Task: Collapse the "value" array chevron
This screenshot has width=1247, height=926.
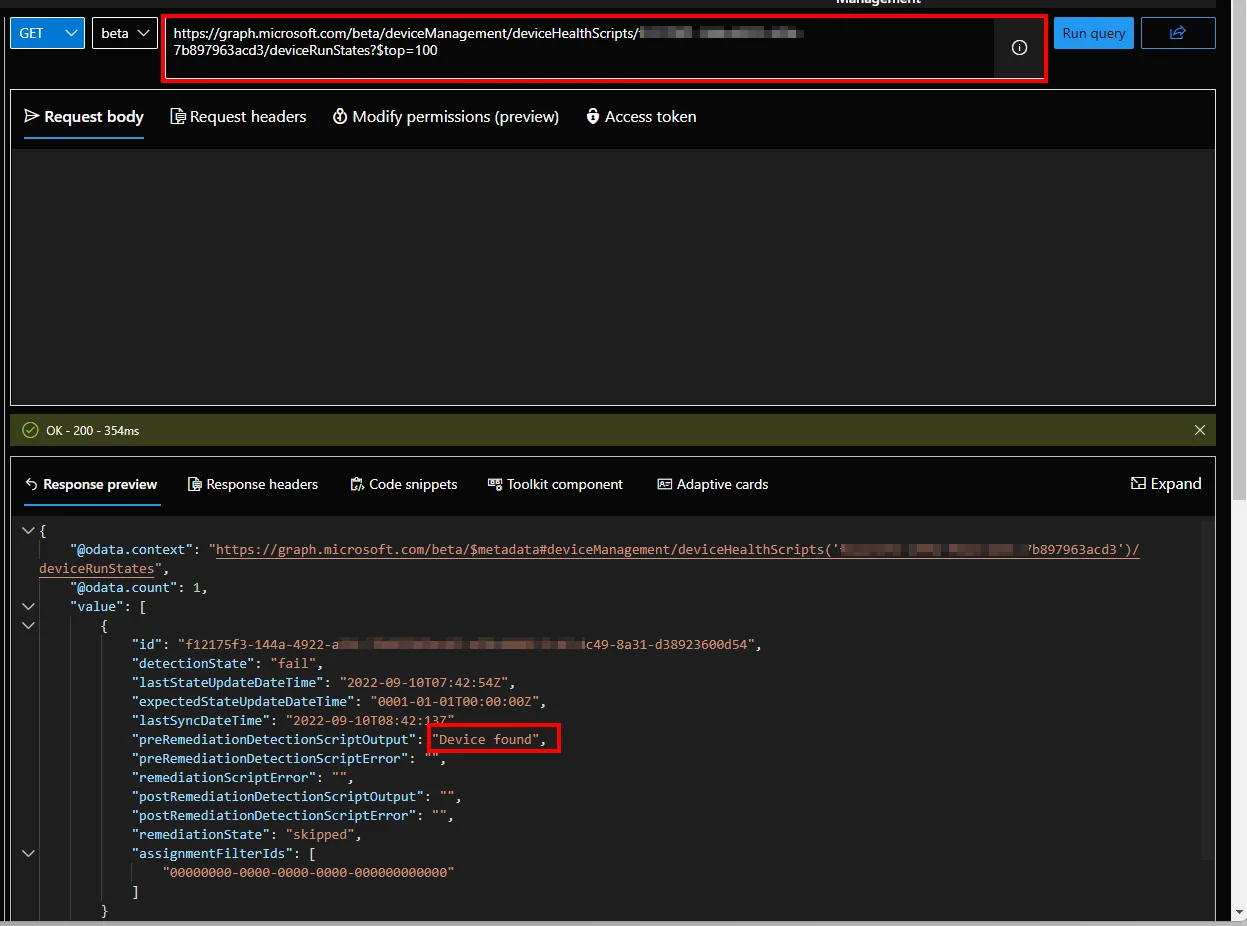Action: point(28,606)
